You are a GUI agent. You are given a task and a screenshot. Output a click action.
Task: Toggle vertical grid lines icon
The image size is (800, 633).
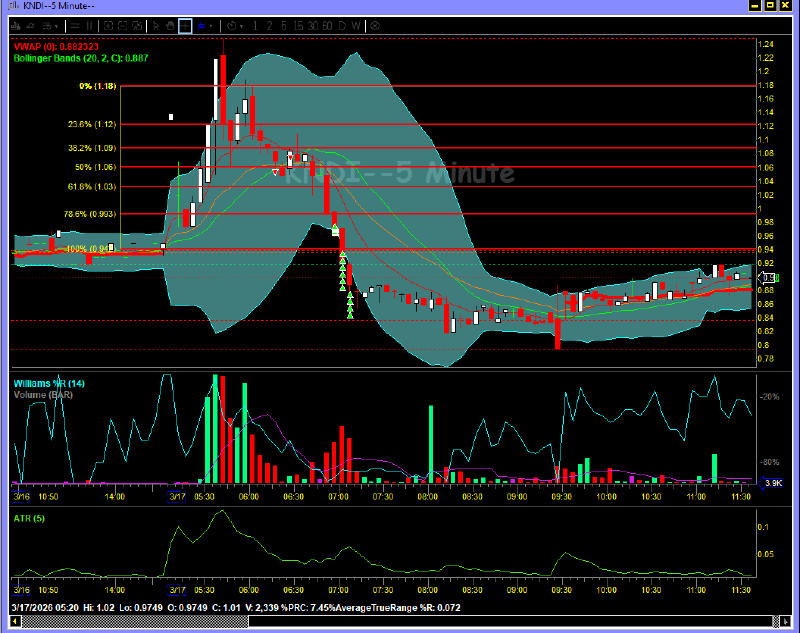(x=89, y=26)
